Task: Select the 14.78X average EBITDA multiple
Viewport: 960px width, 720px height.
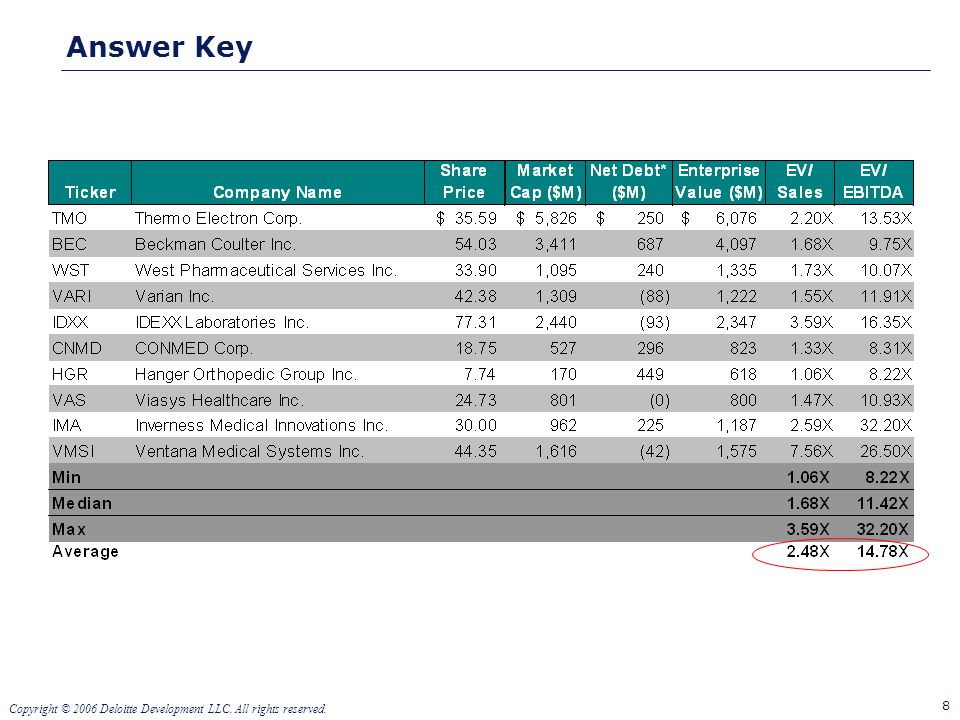Action: point(882,552)
